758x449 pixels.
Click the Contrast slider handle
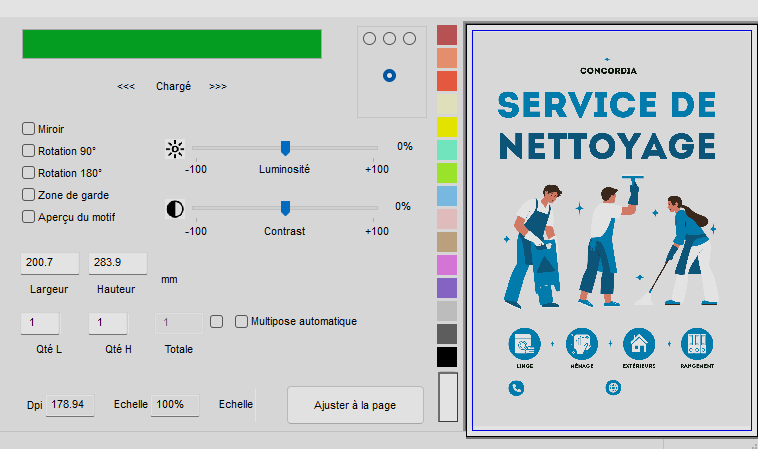285,208
